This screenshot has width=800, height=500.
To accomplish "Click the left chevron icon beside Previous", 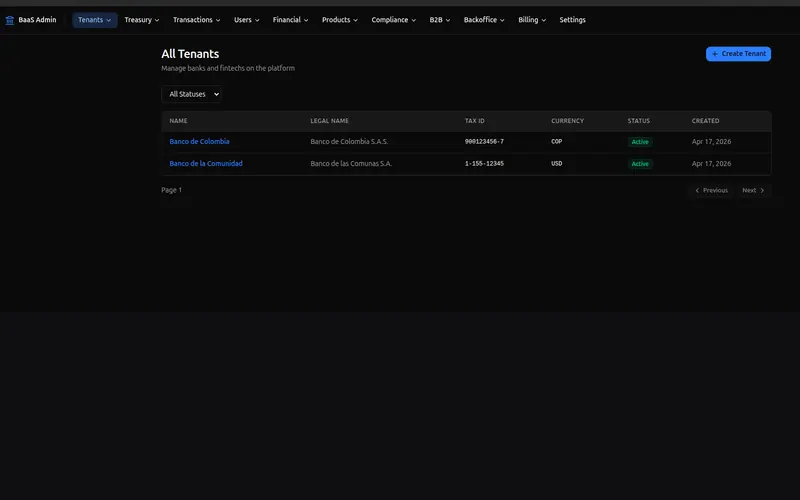I will point(697,190).
